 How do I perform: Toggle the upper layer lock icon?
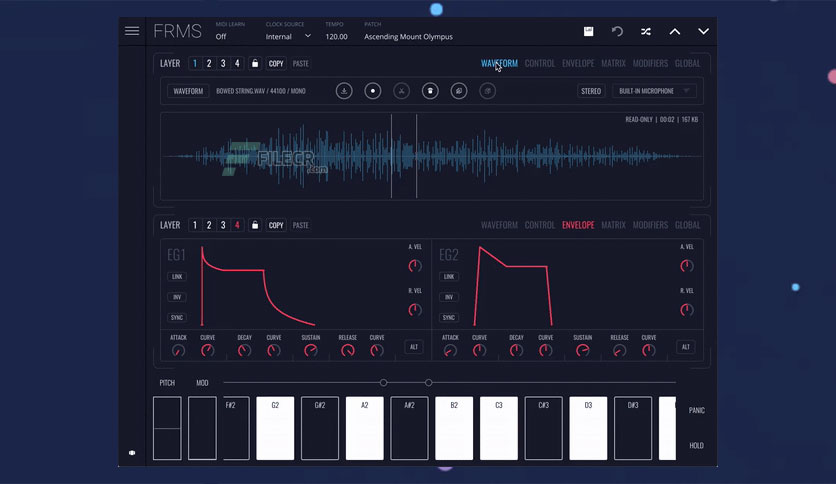(x=255, y=63)
